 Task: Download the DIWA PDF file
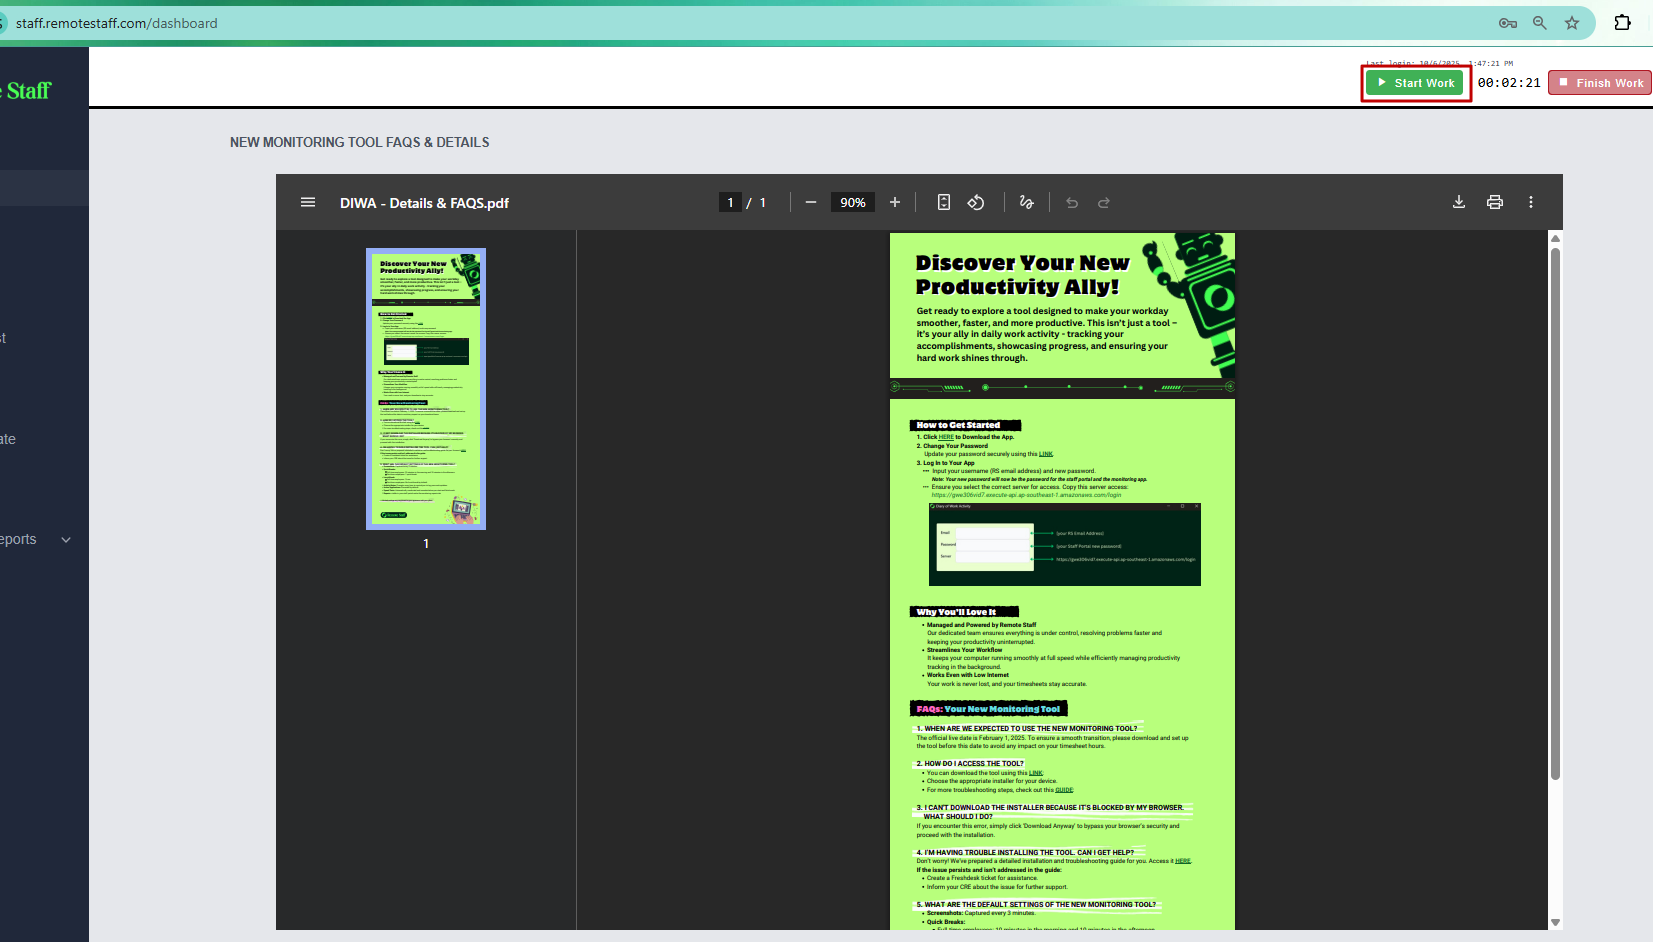click(x=1459, y=202)
